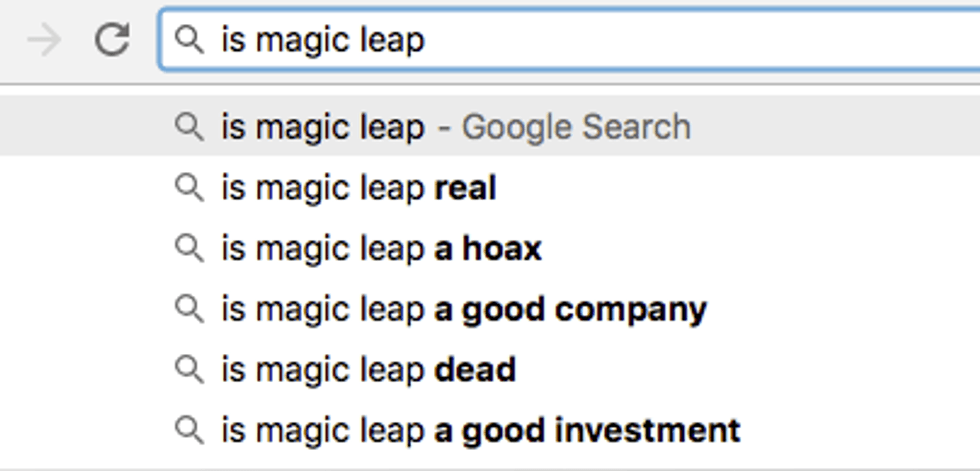Click the search icon beside the 'a good company' suggestion
980x471 pixels.
click(x=189, y=309)
